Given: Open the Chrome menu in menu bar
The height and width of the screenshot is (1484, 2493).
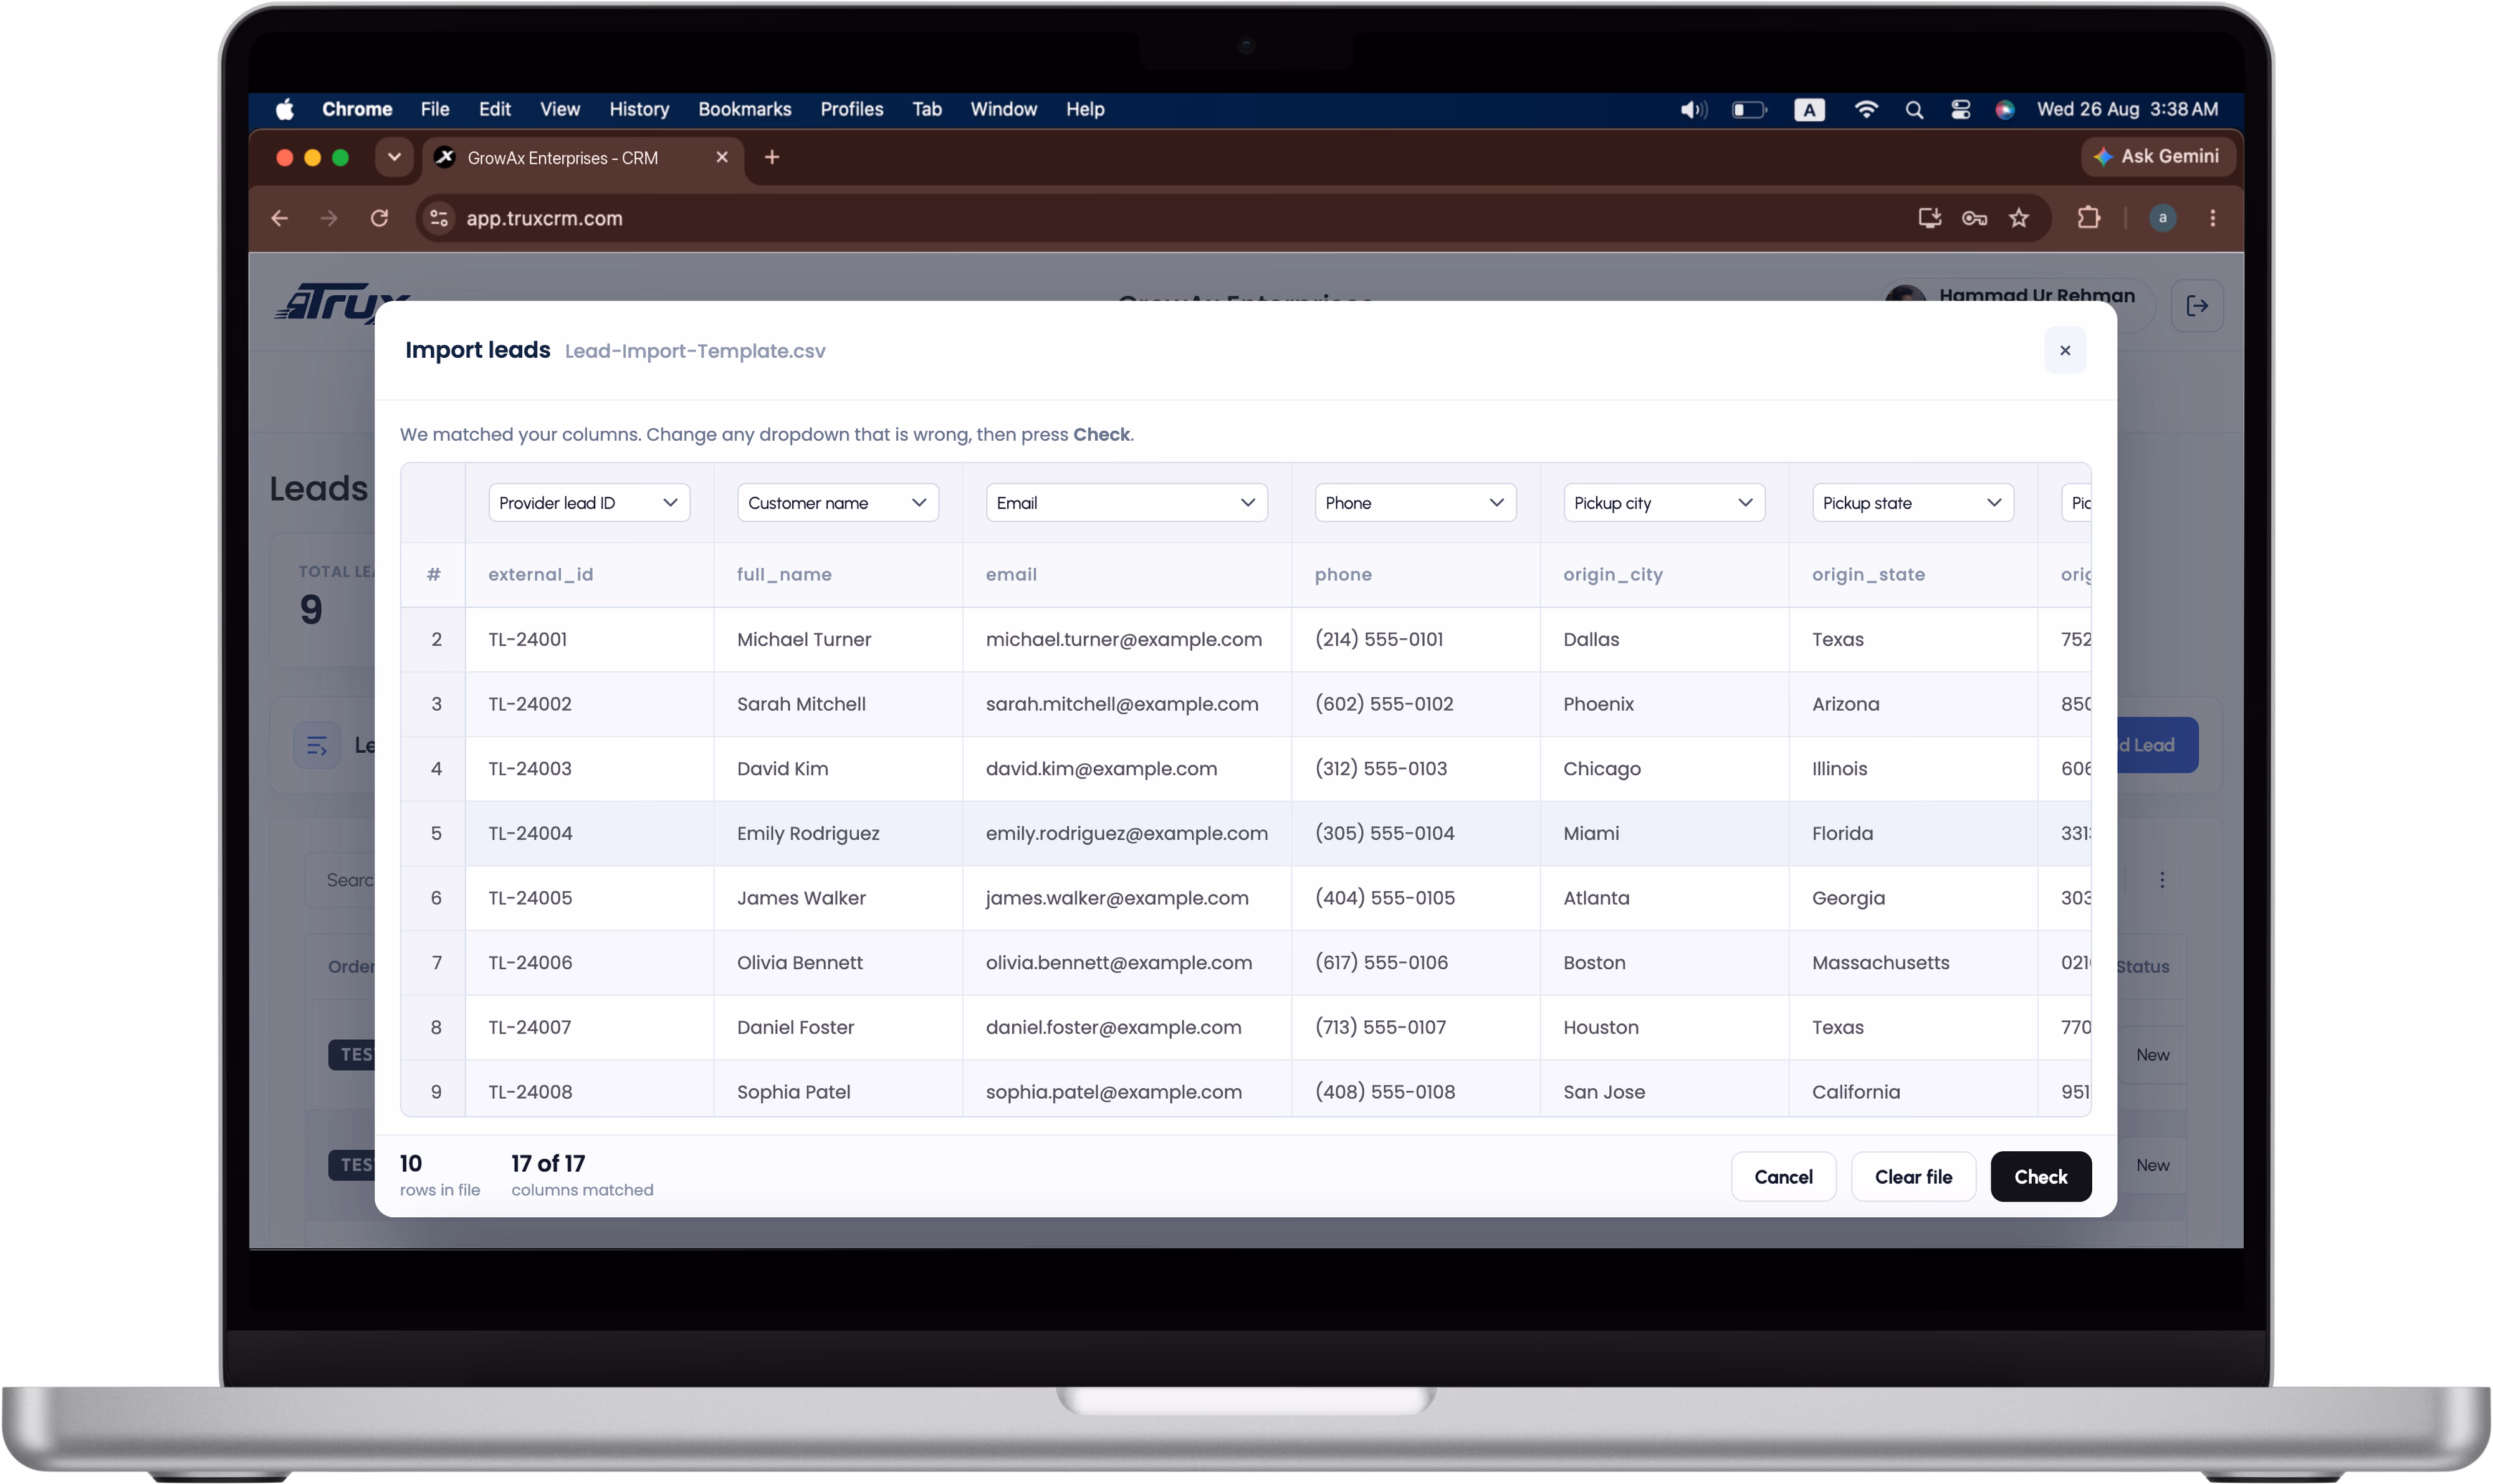Looking at the screenshot, I should [x=357, y=109].
